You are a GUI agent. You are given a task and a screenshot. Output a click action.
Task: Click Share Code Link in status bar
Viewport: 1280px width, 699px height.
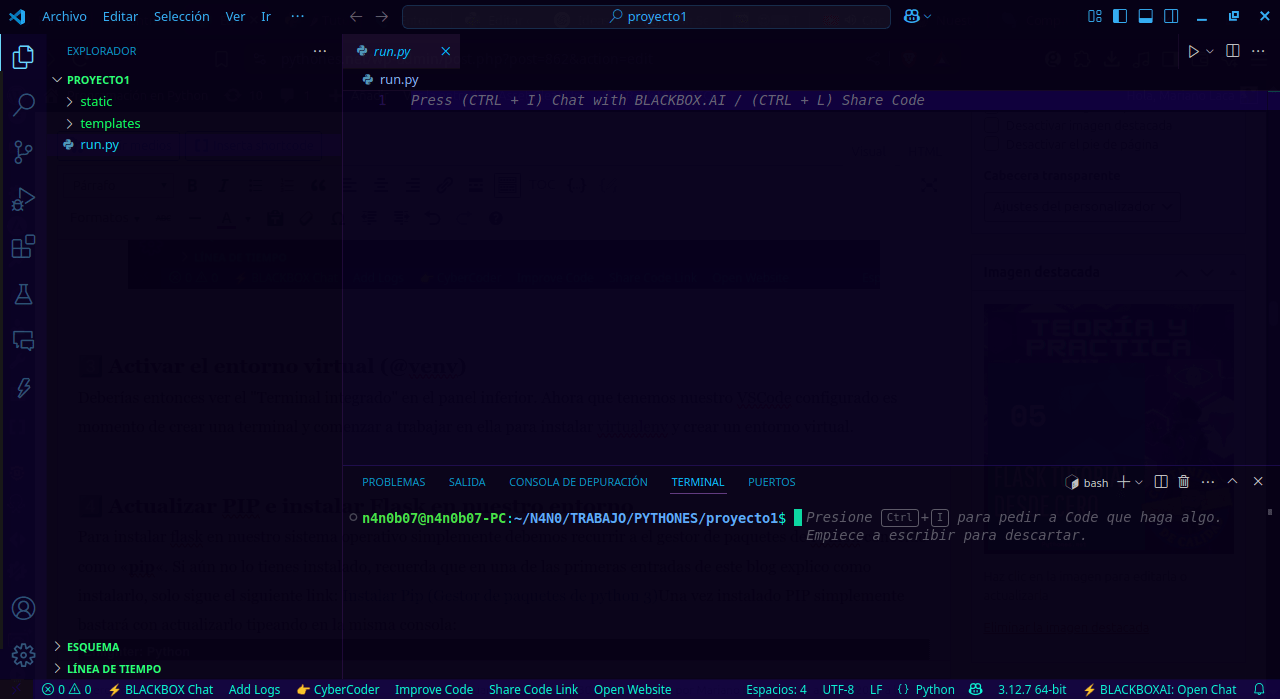(533, 690)
